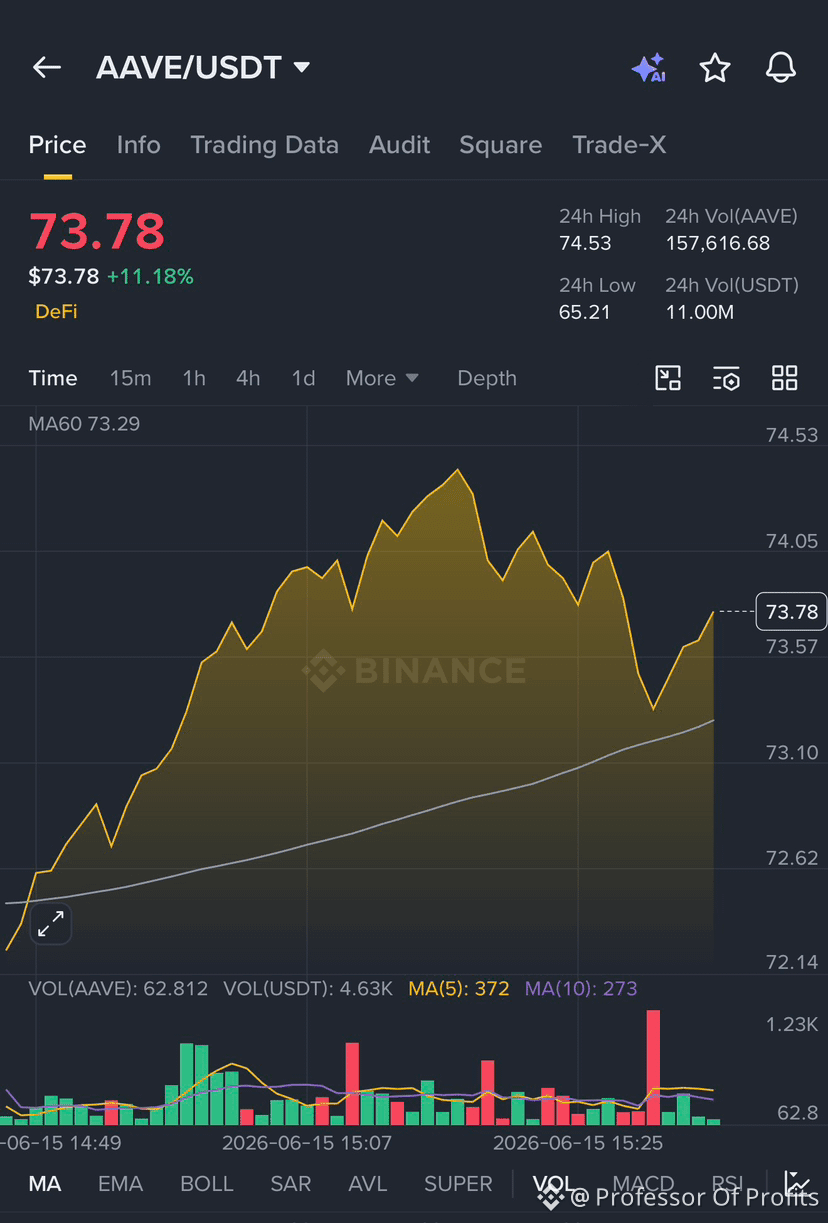Enable the BOLL indicator
Screen dimensions: 828x1223
pos(206,1184)
